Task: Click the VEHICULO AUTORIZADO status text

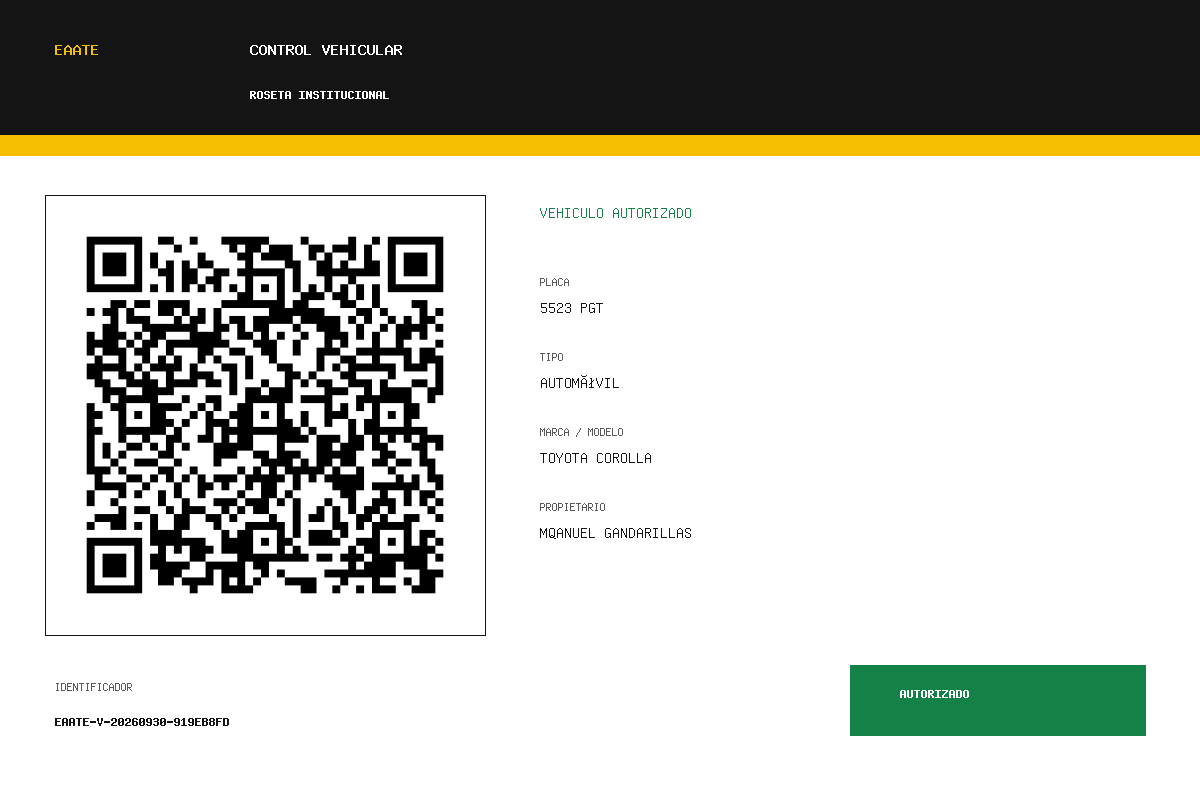Action: point(616,213)
